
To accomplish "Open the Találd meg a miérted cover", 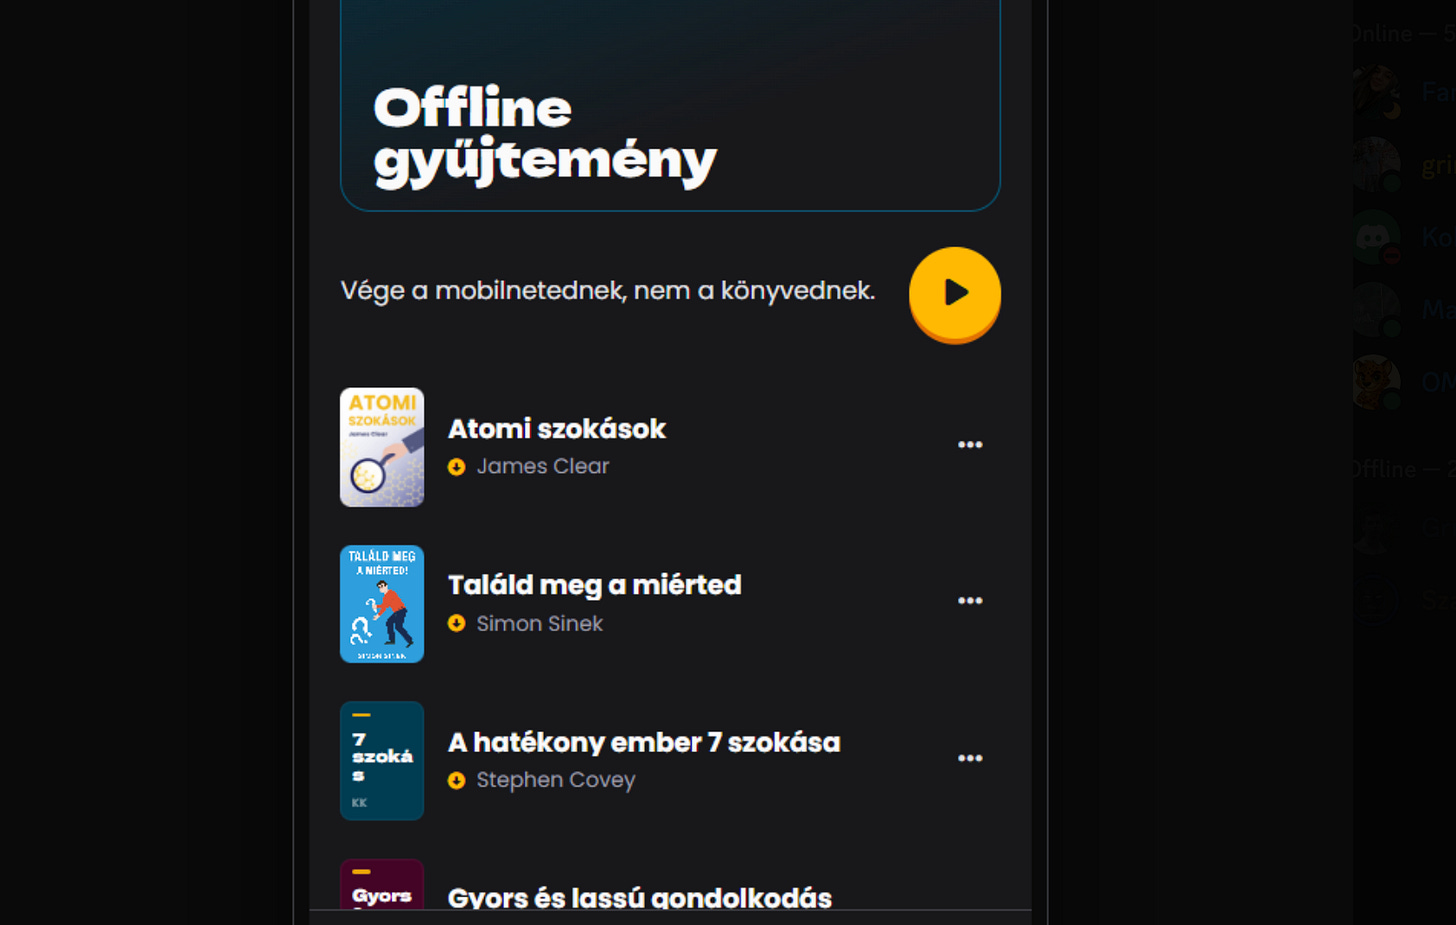I will [382, 604].
